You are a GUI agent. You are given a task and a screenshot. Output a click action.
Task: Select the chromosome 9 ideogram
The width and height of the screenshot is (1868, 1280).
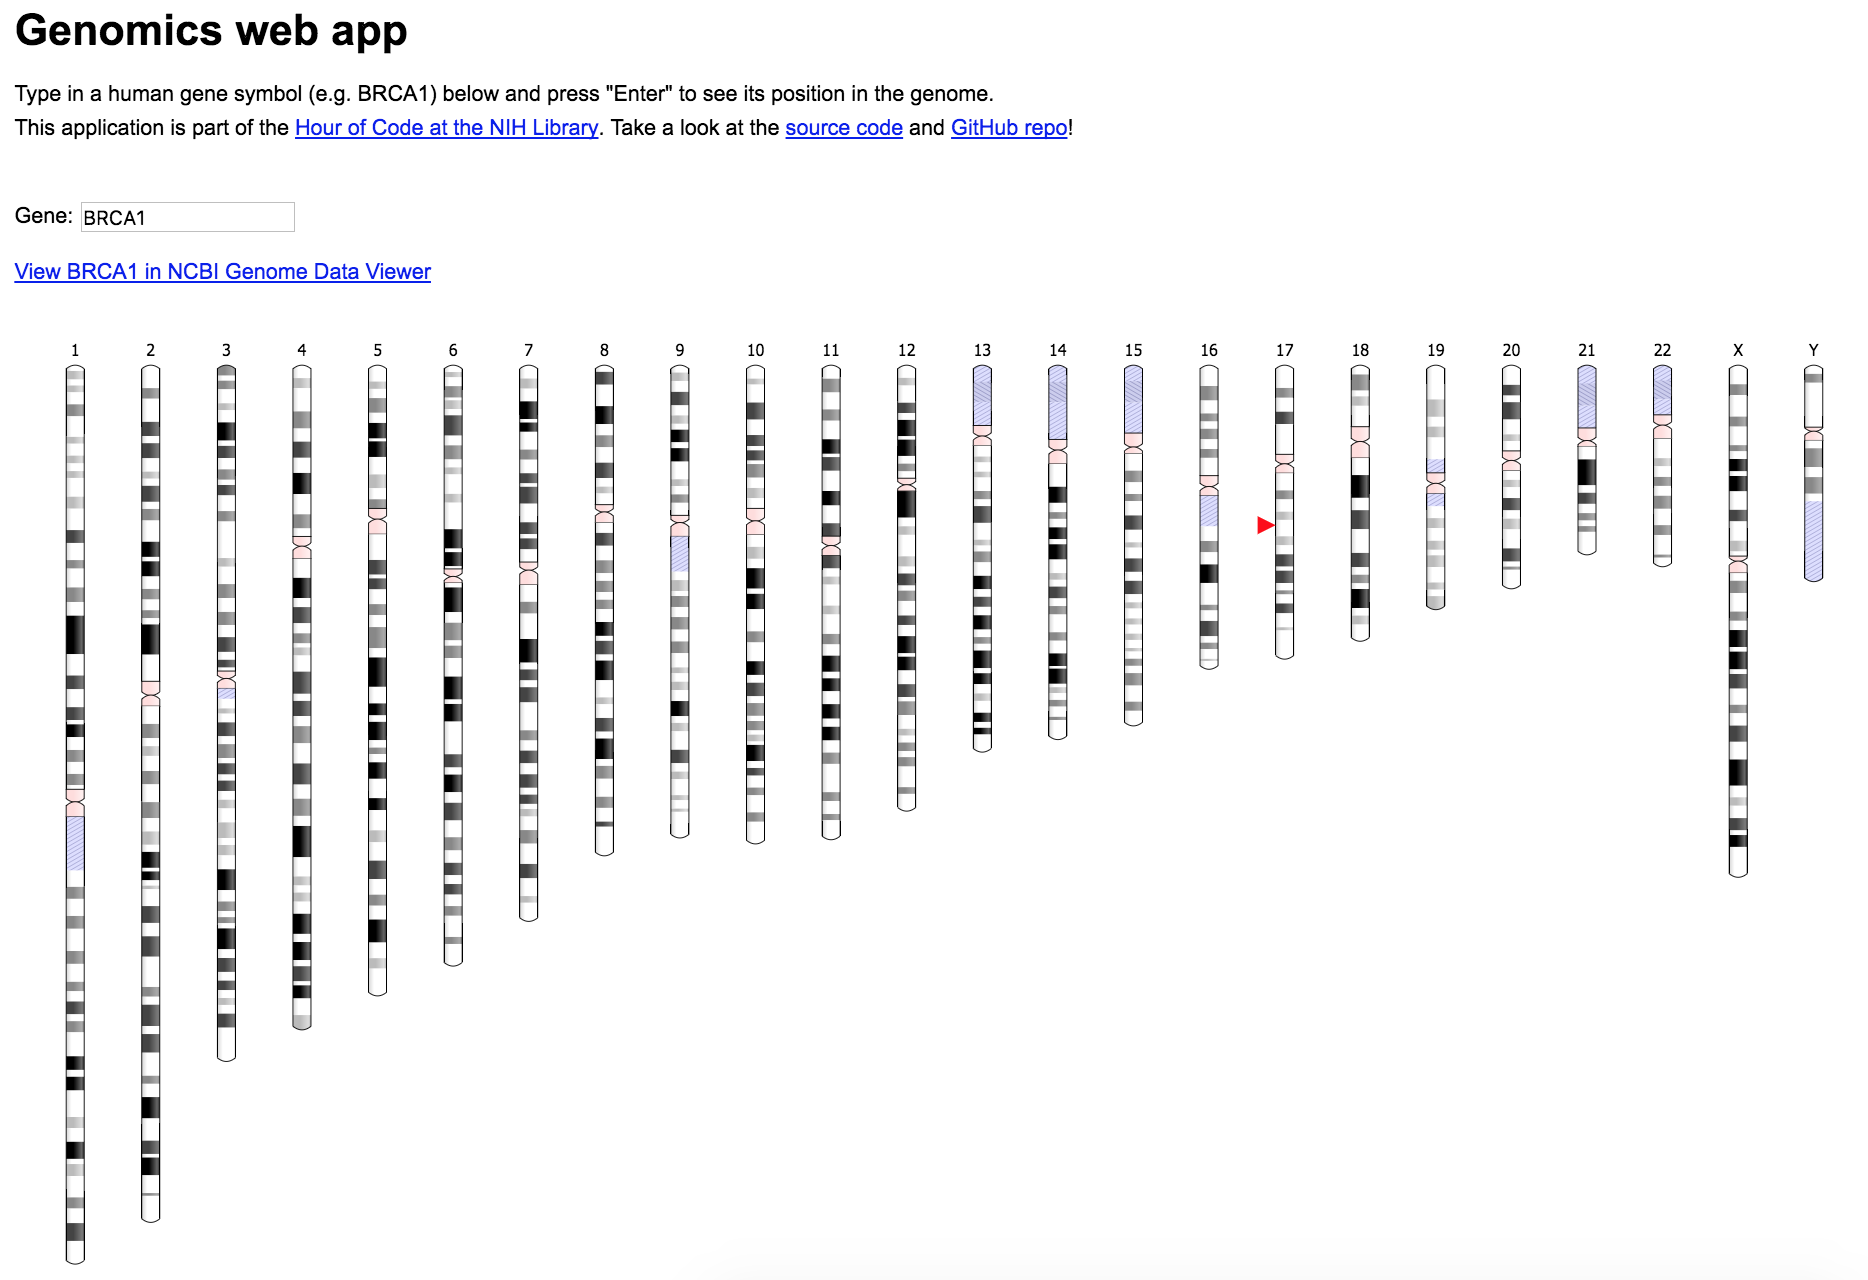(680, 601)
